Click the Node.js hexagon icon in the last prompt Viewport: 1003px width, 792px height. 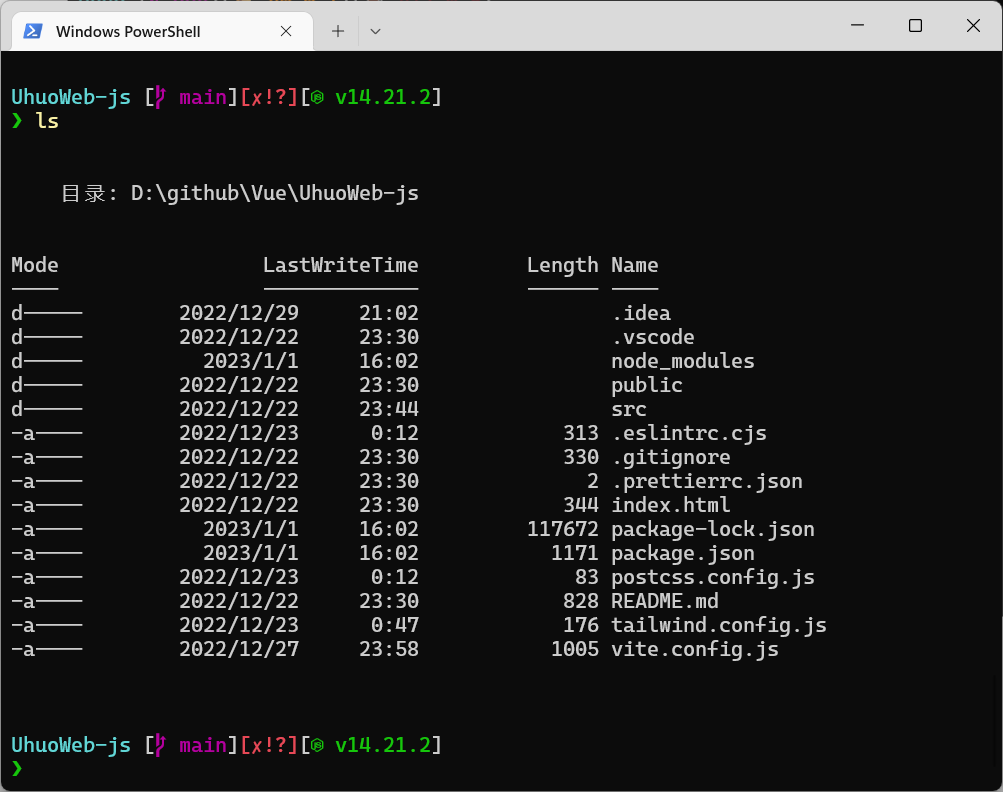317,745
